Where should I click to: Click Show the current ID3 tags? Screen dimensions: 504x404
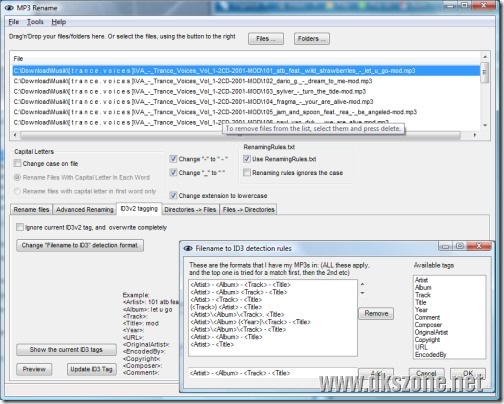(66, 350)
